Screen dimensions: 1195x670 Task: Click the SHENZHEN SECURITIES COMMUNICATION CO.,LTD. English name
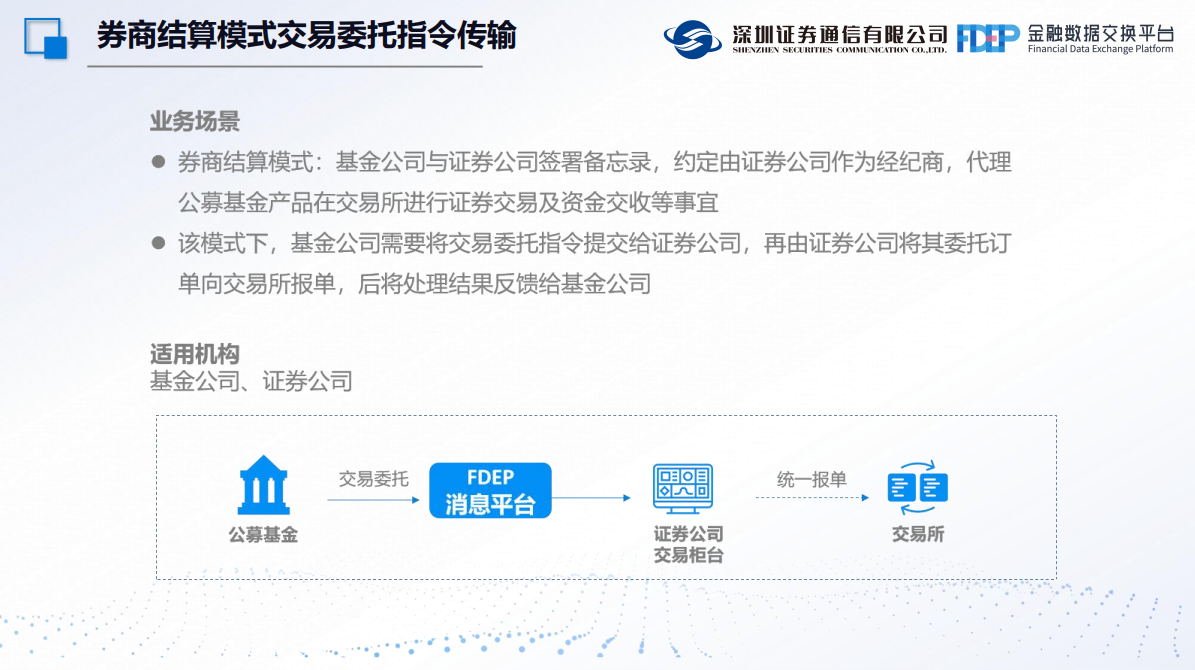[x=840, y=50]
